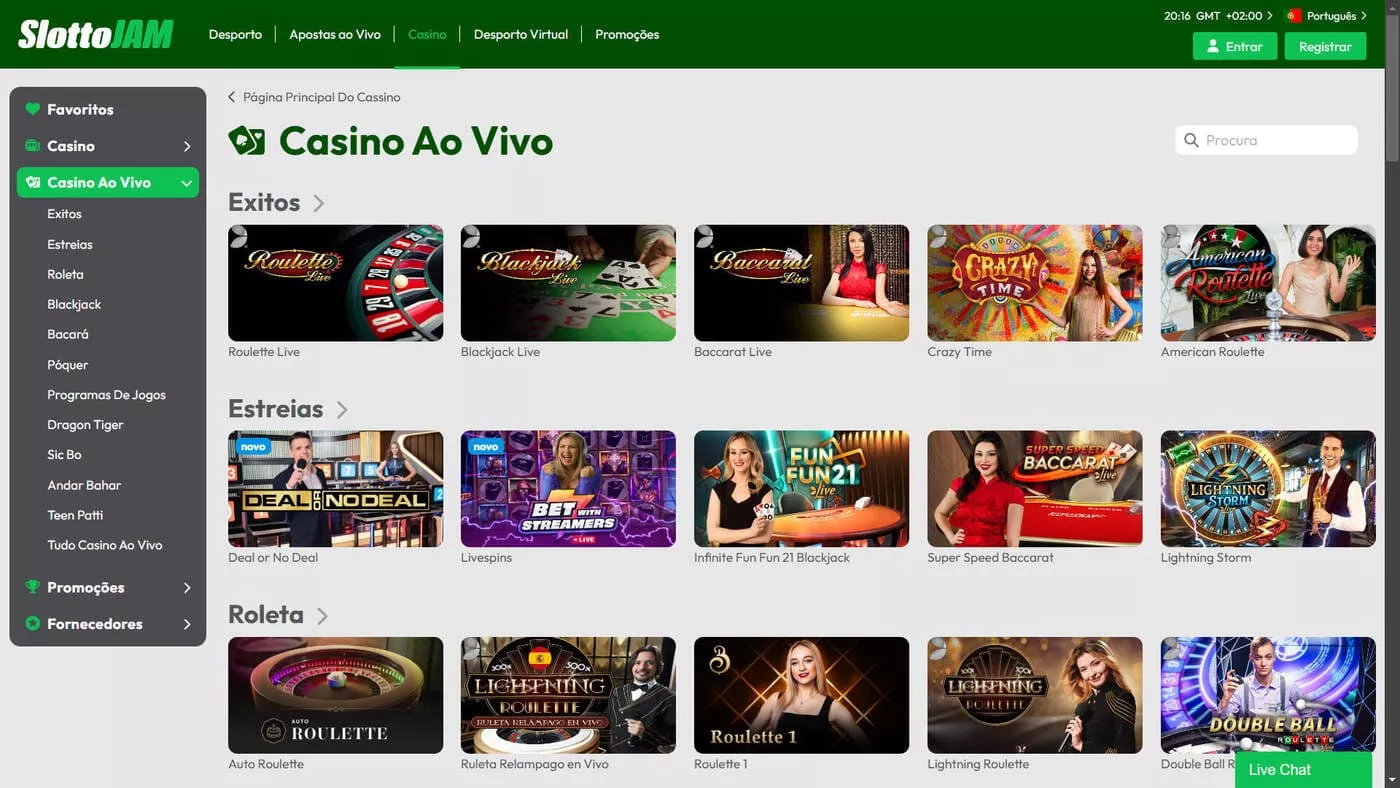Click the Casino slot icon in sidebar
1400x788 pixels.
(32, 145)
